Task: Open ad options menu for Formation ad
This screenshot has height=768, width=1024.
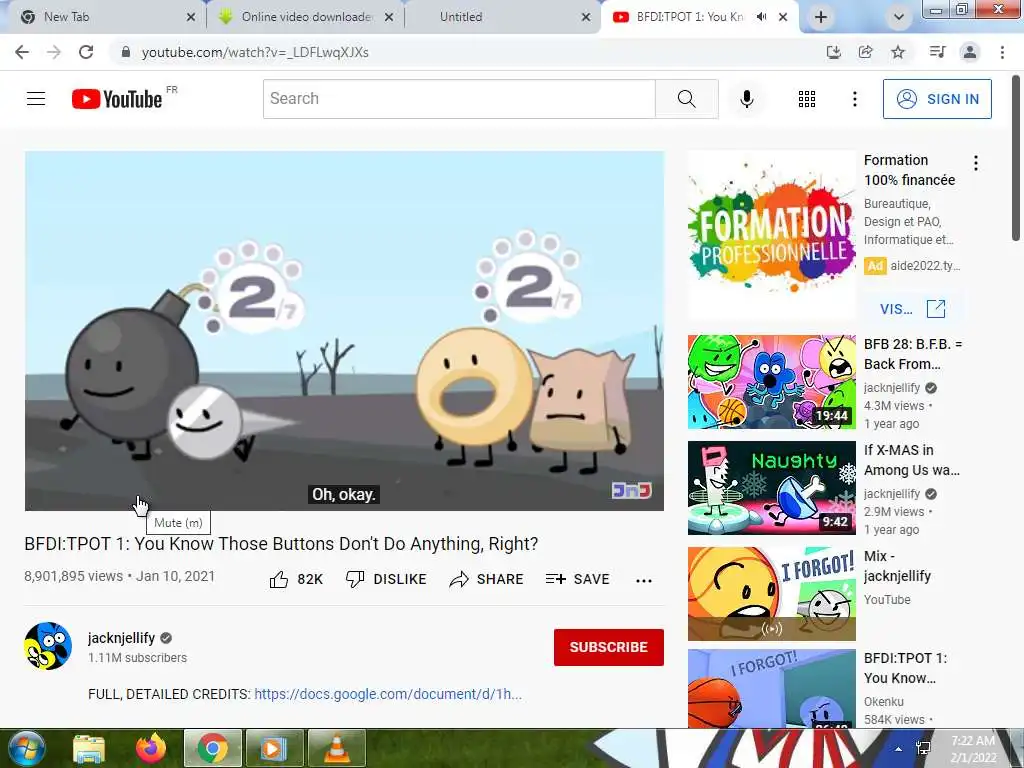Action: coord(976,163)
